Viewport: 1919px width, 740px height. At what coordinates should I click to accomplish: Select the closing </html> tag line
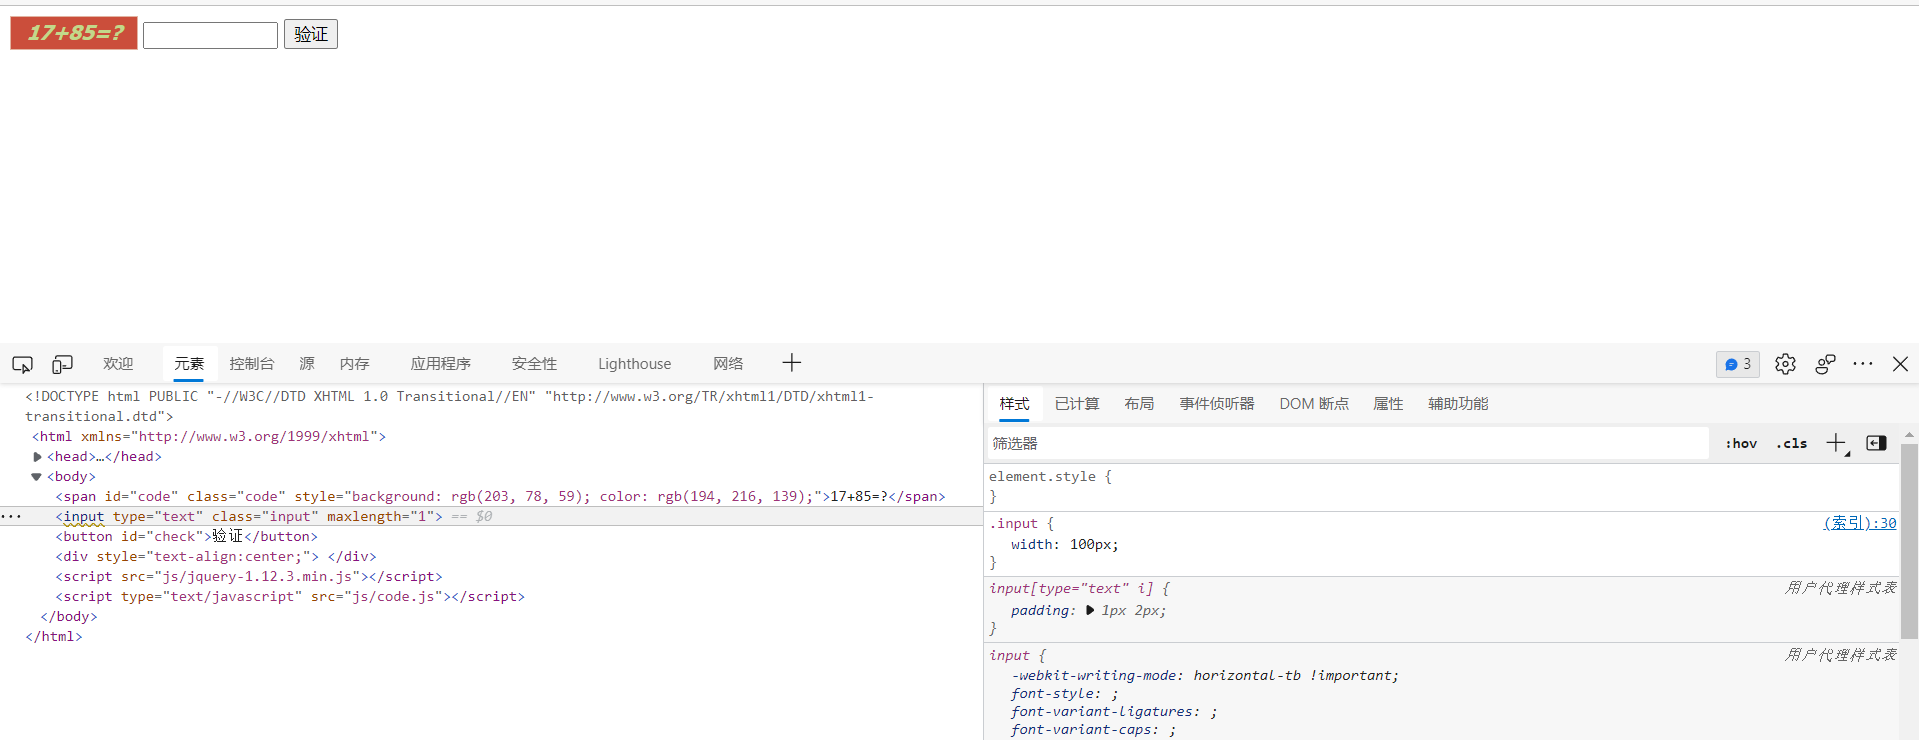pyautogui.click(x=54, y=636)
